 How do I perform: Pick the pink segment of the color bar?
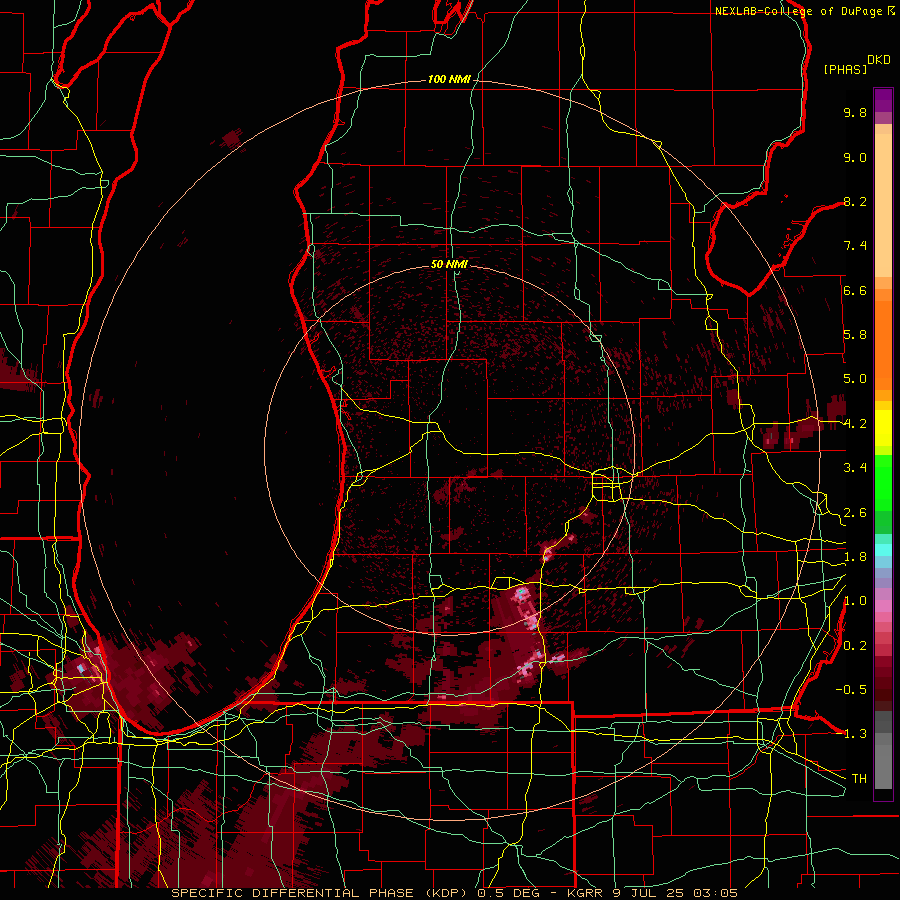click(883, 606)
